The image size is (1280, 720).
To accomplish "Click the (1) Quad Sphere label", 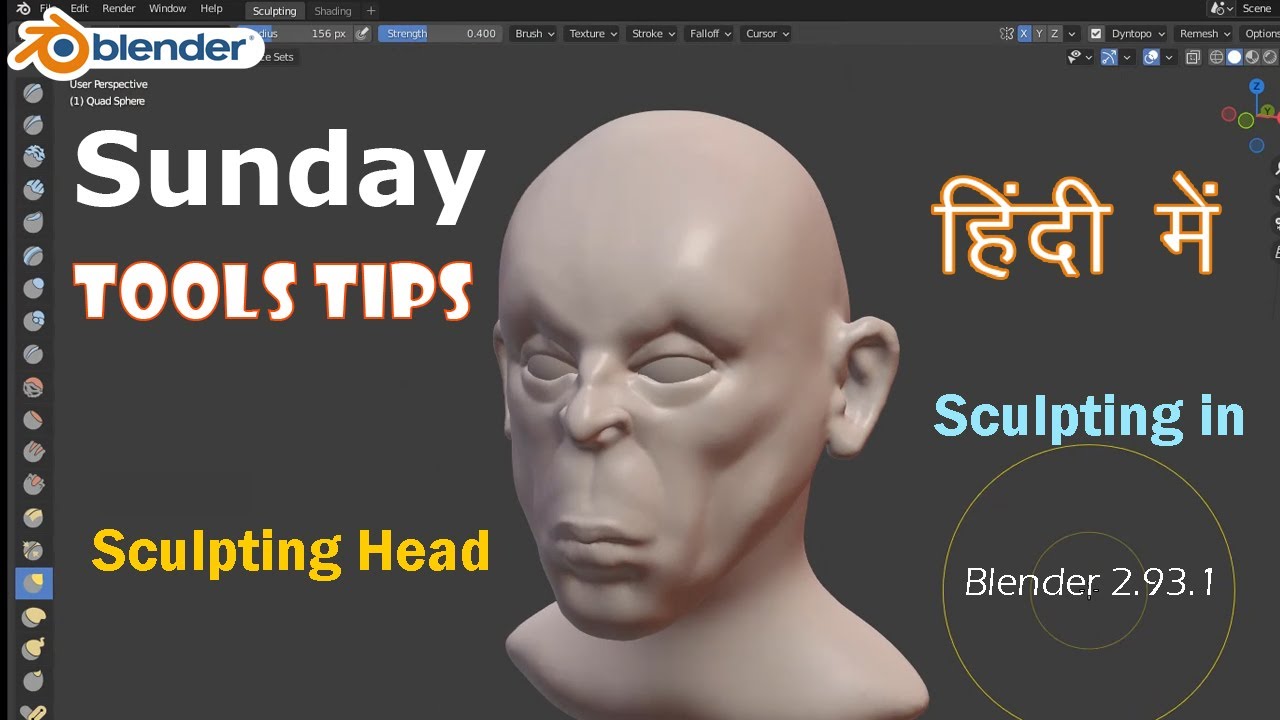I will click(107, 101).
